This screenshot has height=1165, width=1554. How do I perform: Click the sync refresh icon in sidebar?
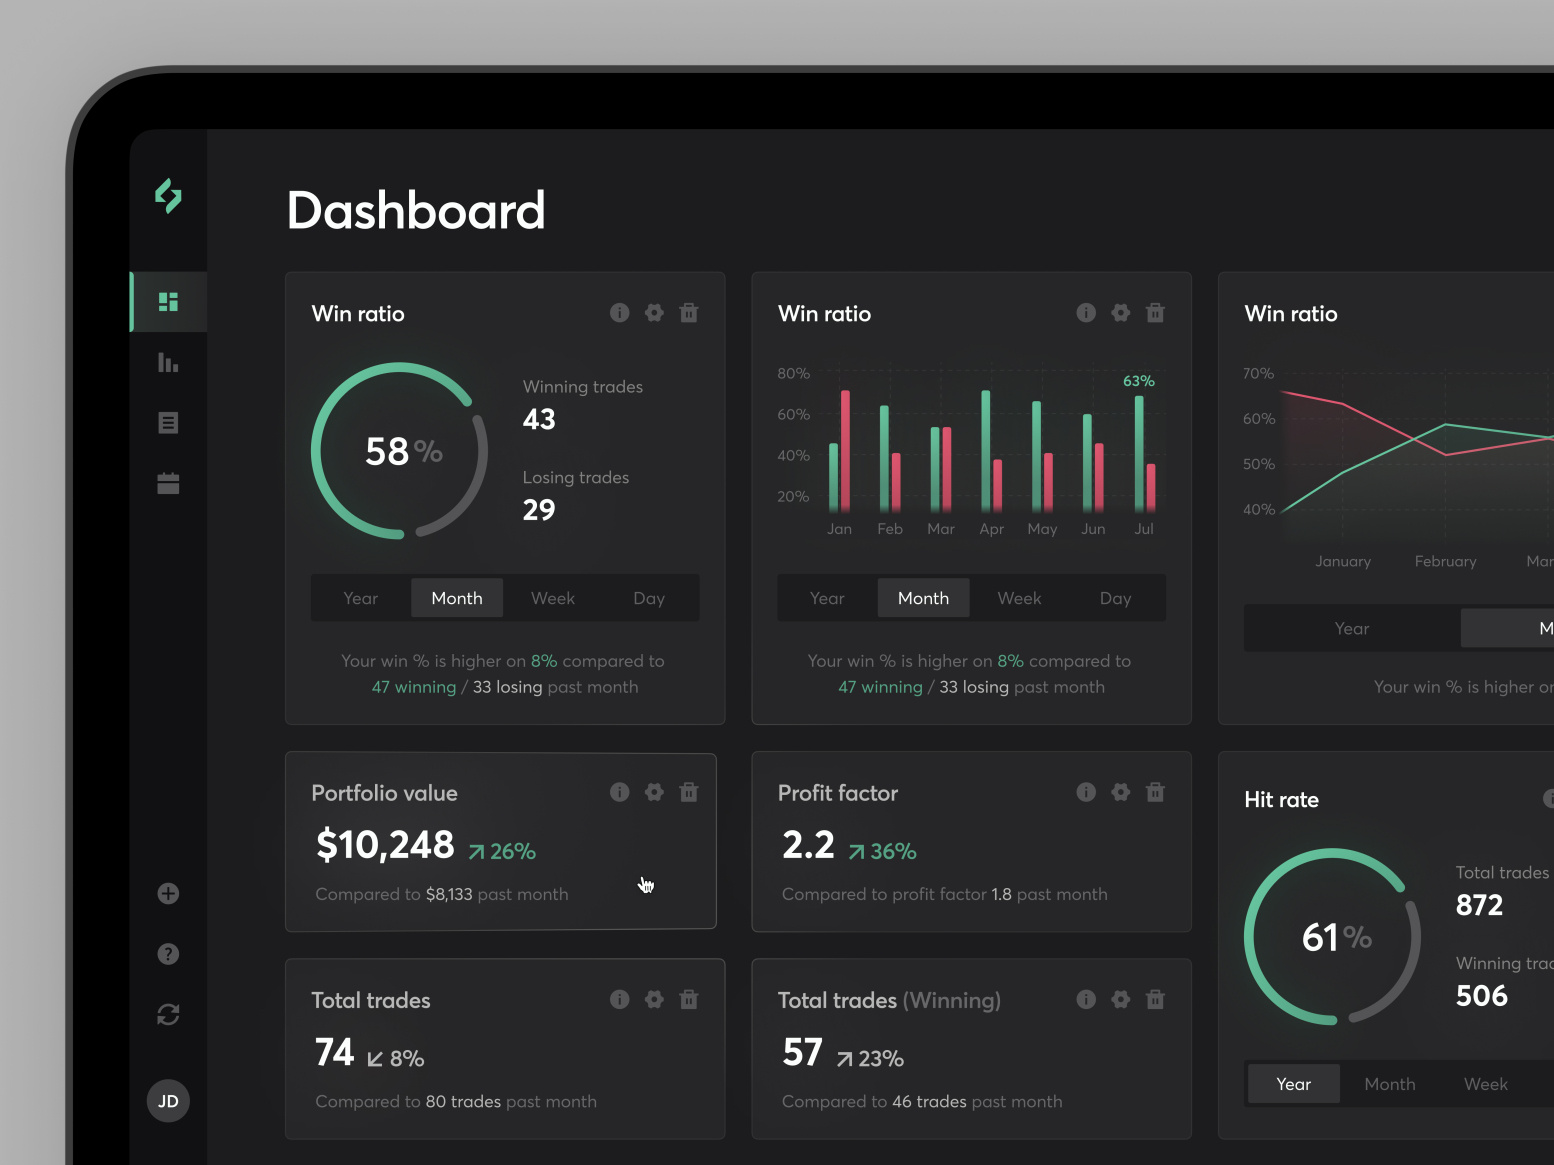tap(167, 1014)
